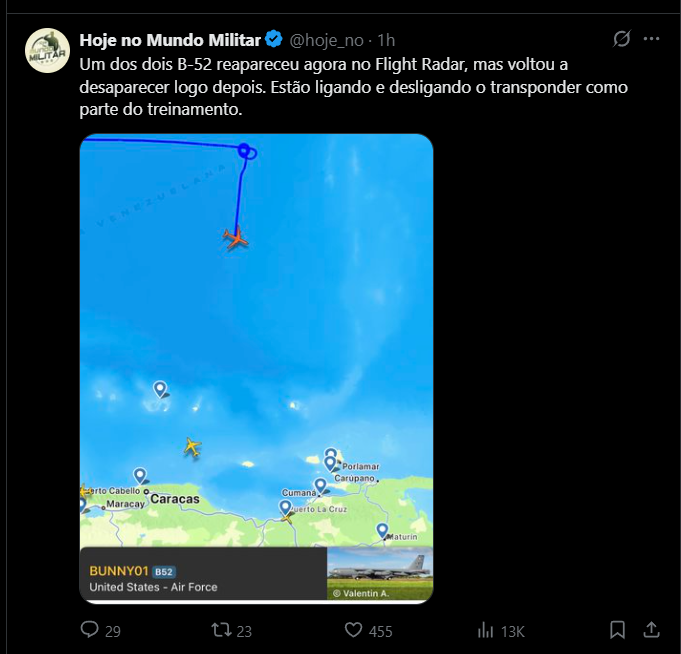Screen dimensions: 681x654
Task: Click the BUNNY01 callsign label
Action: point(118,571)
